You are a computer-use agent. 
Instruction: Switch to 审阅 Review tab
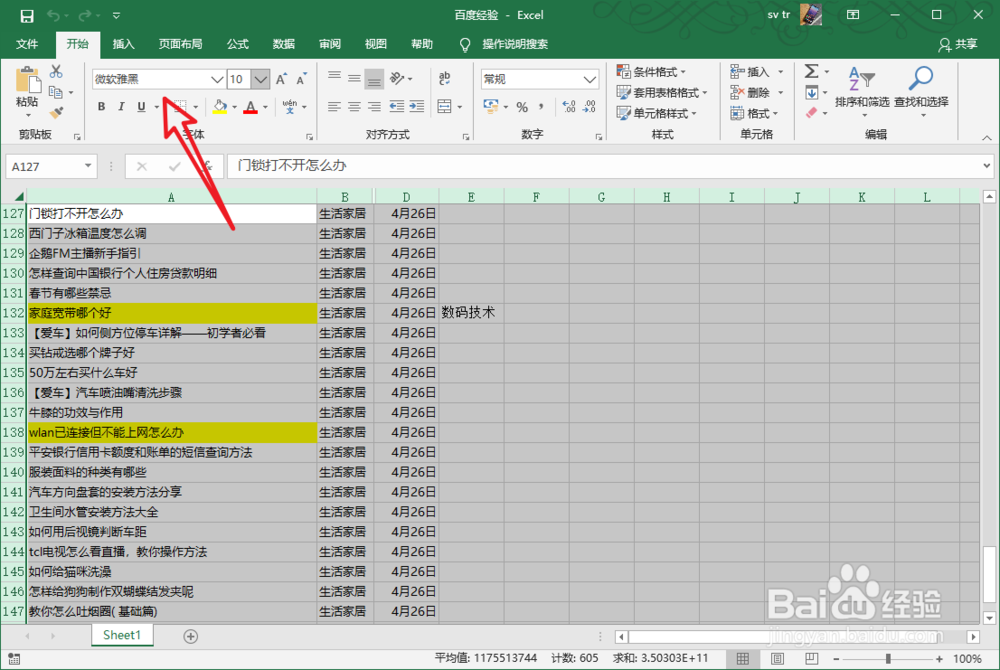[x=330, y=44]
